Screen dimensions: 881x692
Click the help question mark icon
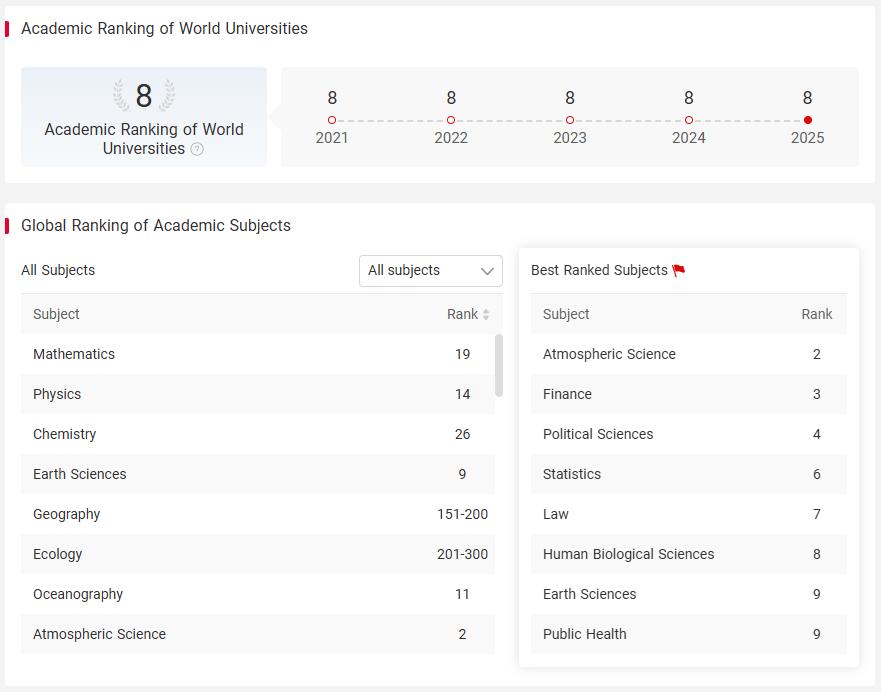click(x=197, y=149)
